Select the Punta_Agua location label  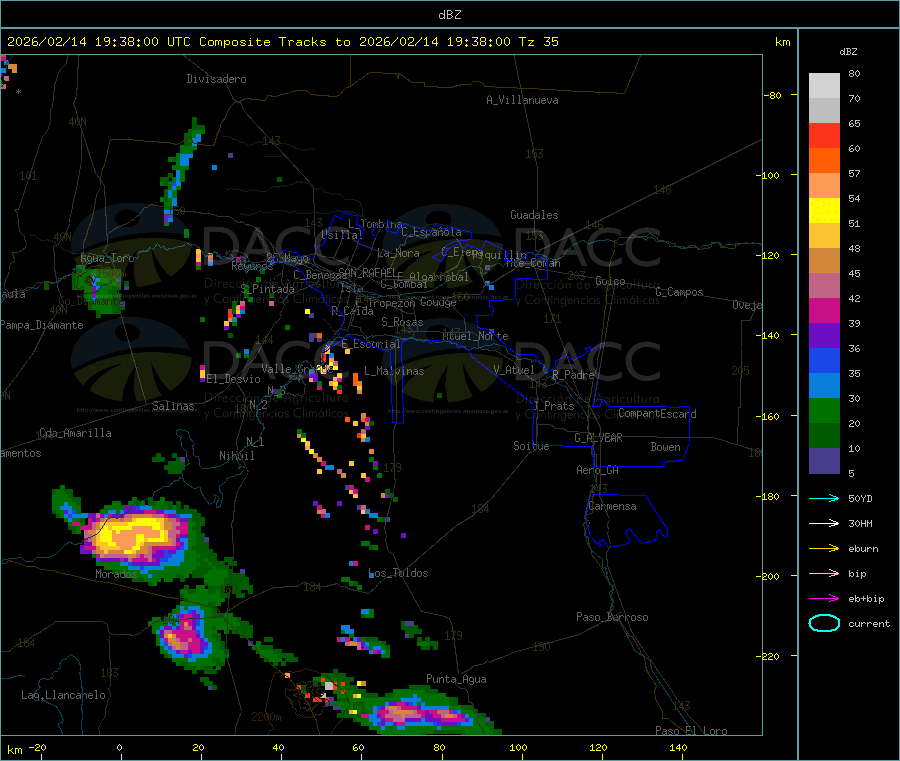456,679
